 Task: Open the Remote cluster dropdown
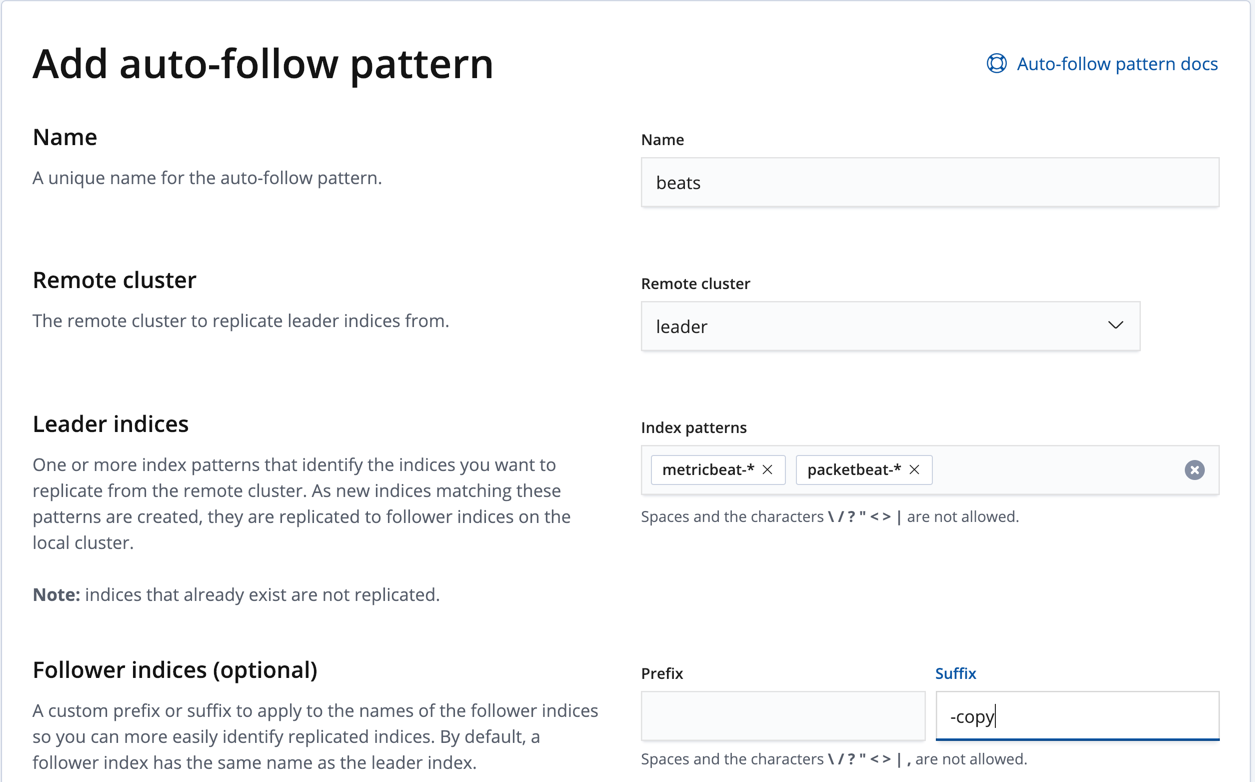tap(890, 325)
